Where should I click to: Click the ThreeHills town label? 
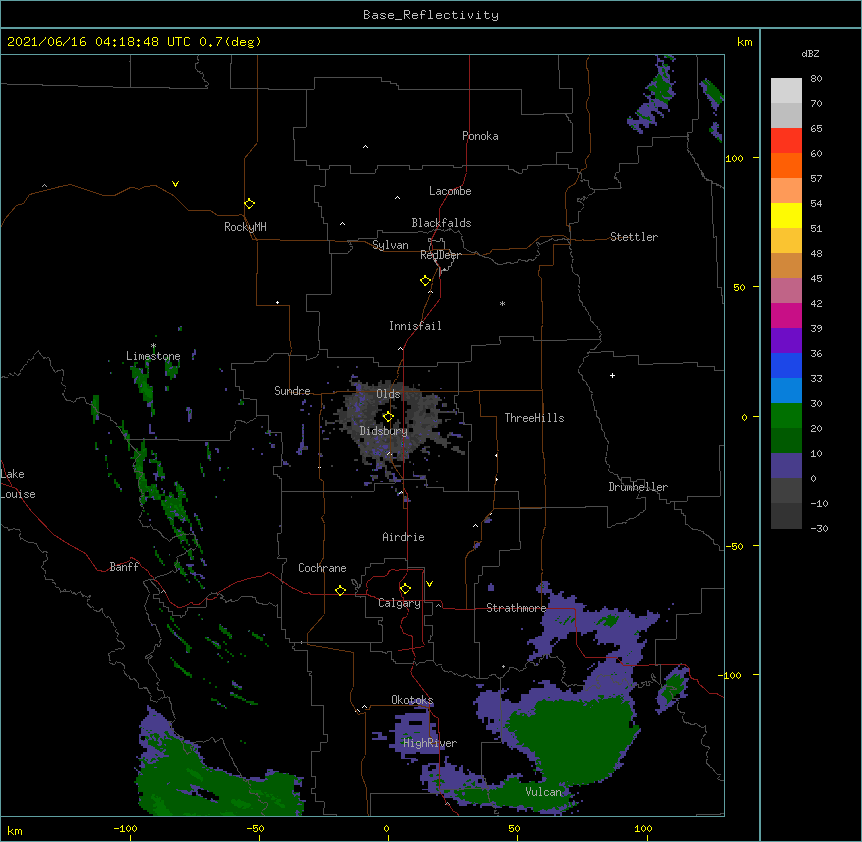[x=534, y=418]
